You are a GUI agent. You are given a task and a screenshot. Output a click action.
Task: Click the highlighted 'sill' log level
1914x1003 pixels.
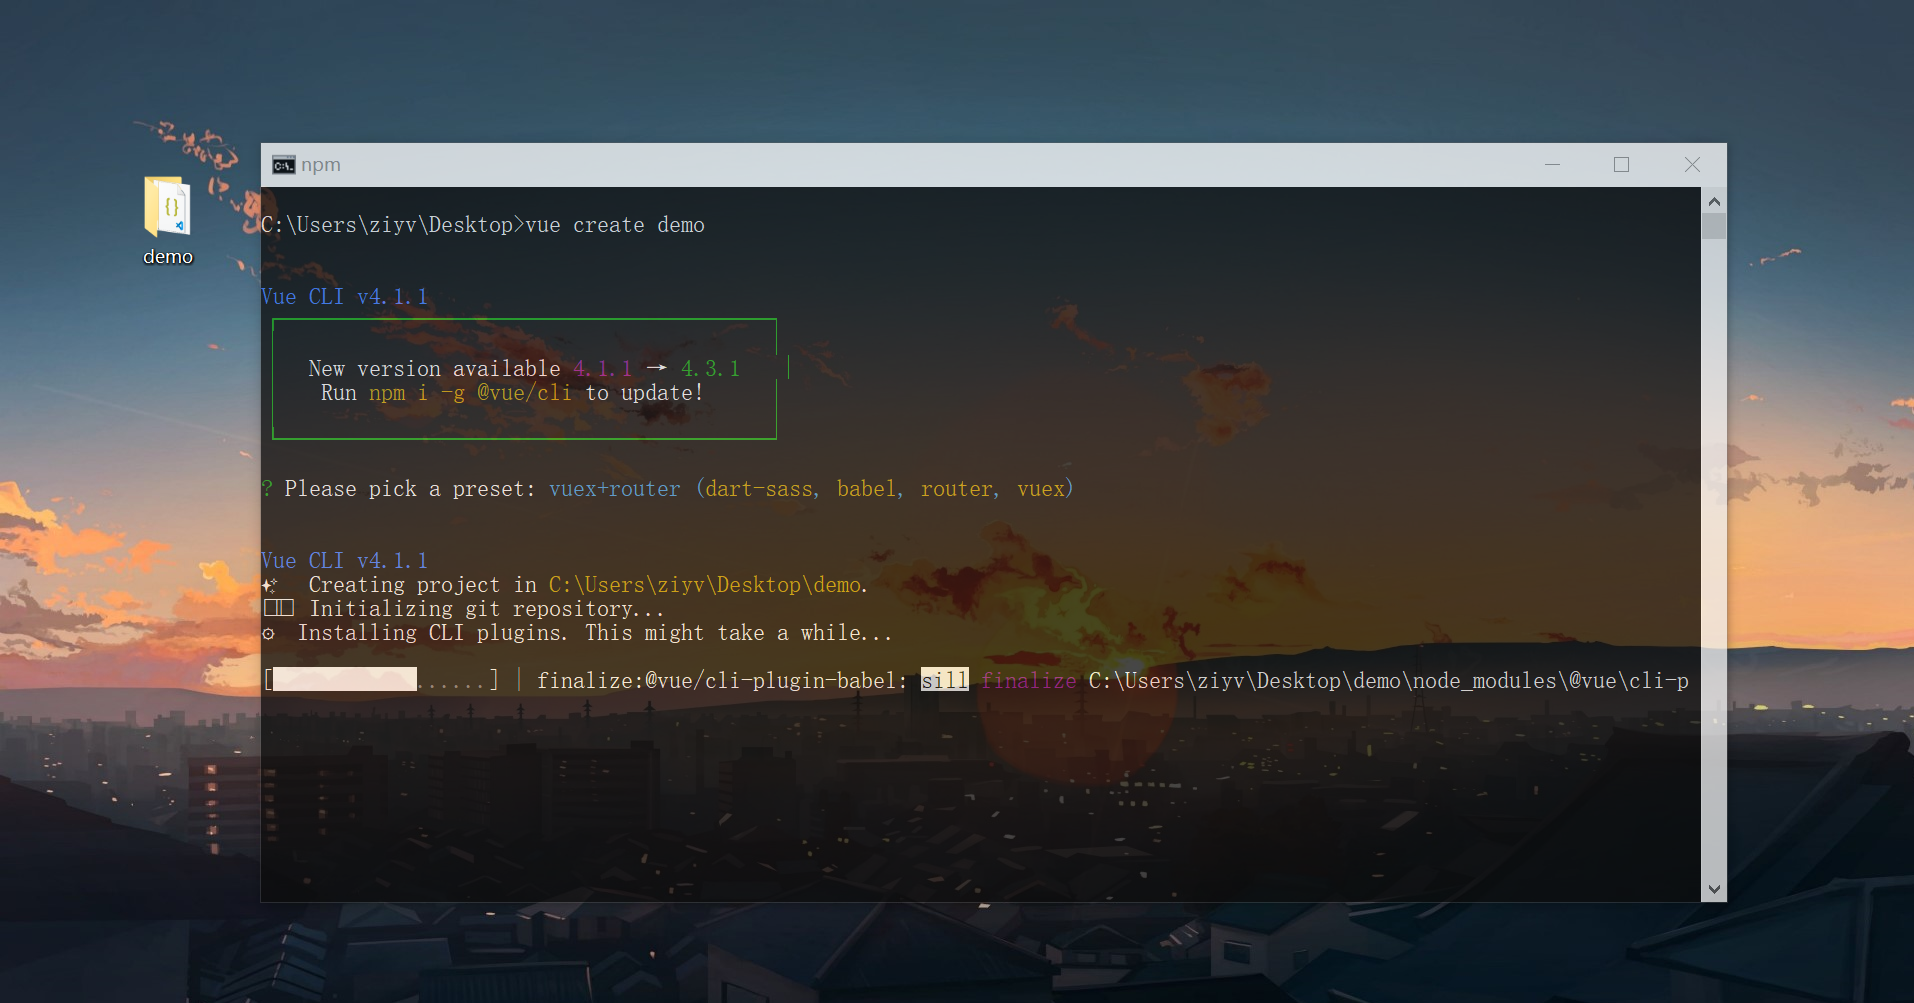click(x=944, y=680)
